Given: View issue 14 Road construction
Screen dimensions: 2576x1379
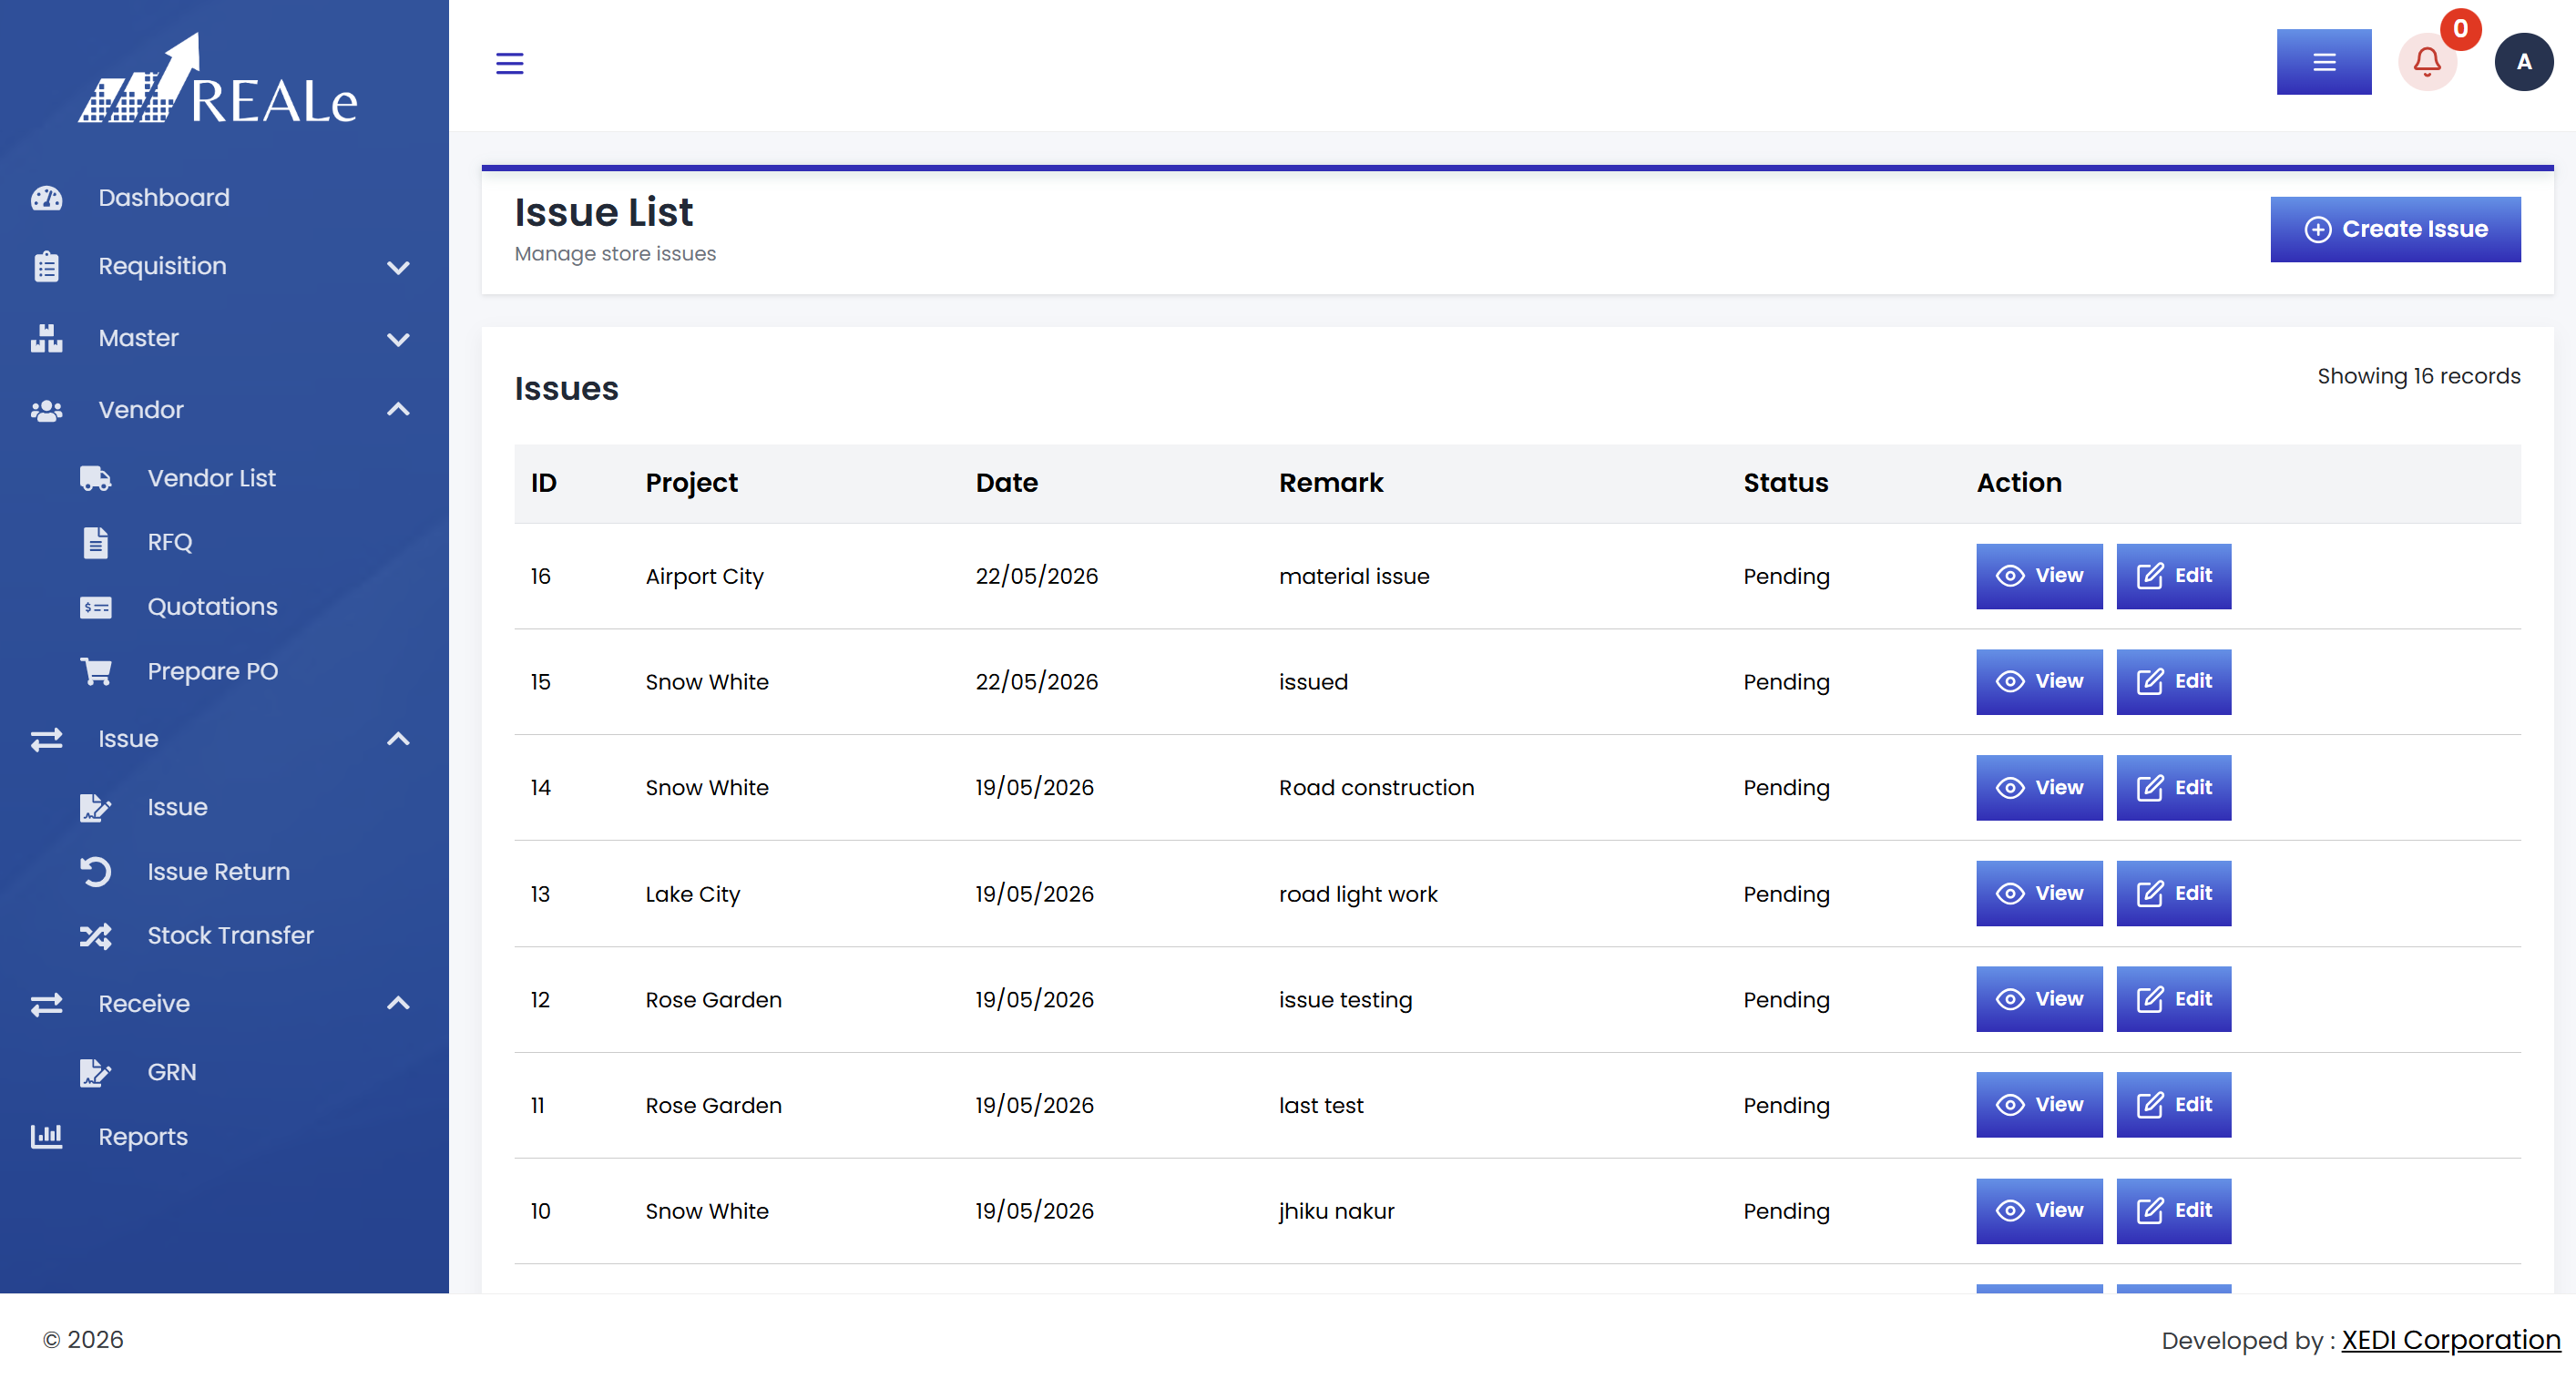Looking at the screenshot, I should (x=2039, y=788).
